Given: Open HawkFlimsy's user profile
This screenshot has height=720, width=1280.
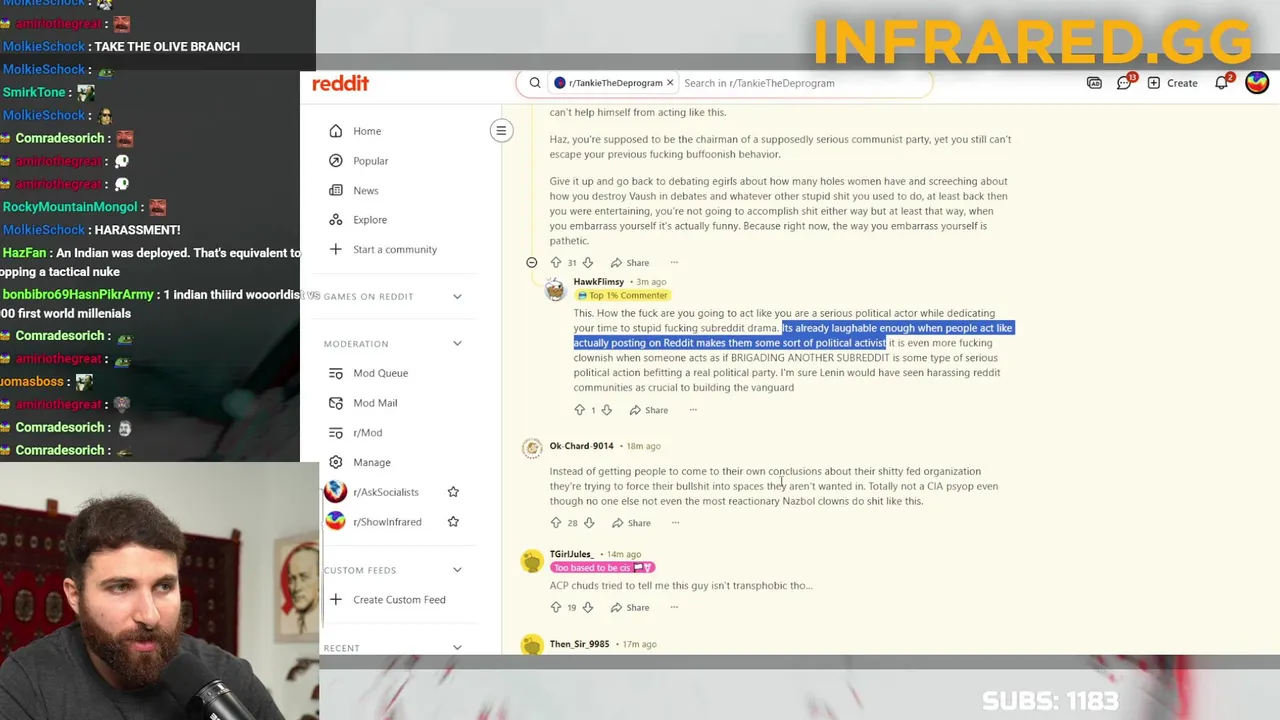Looking at the screenshot, I should pos(599,282).
